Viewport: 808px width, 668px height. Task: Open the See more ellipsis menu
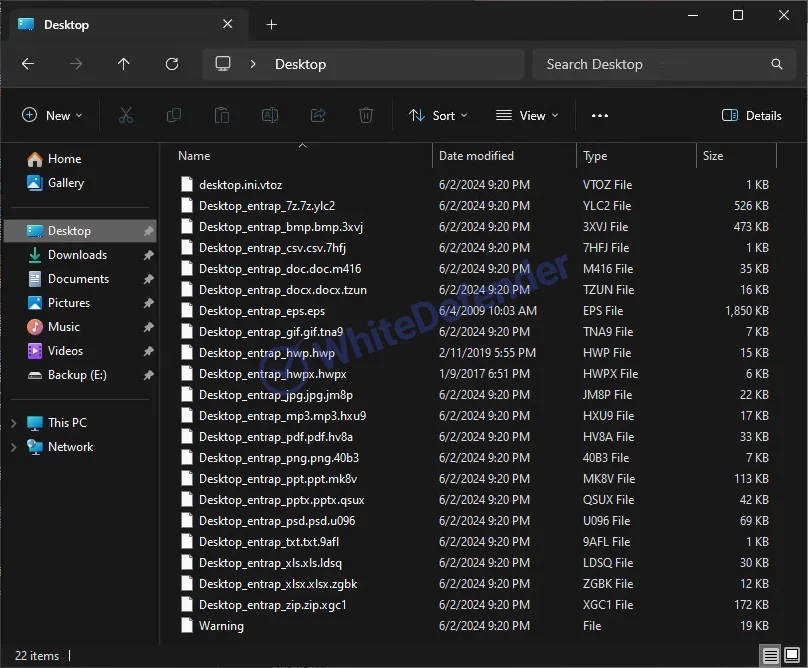[600, 116]
